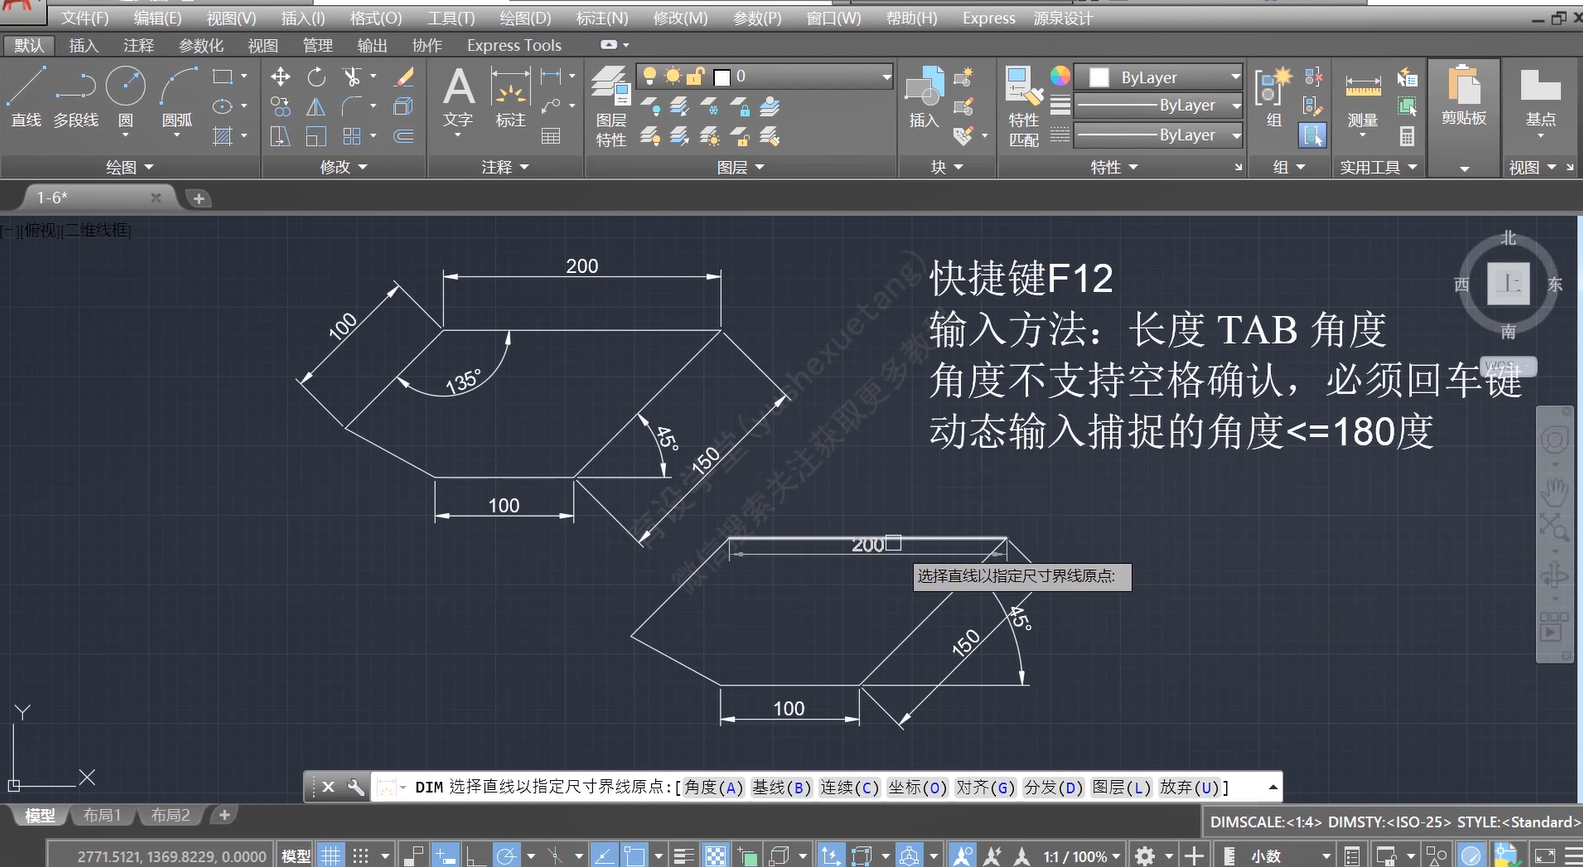Click the Erase tool

pos(404,77)
